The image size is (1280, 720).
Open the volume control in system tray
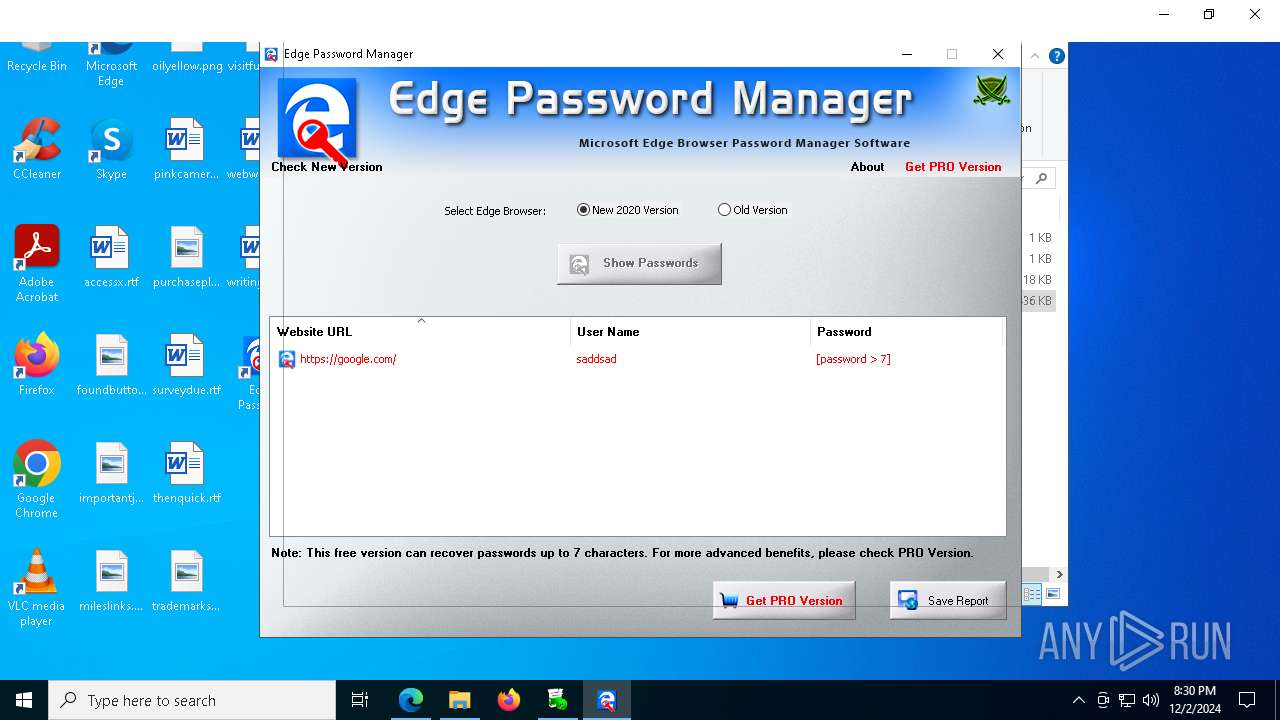(x=1151, y=700)
